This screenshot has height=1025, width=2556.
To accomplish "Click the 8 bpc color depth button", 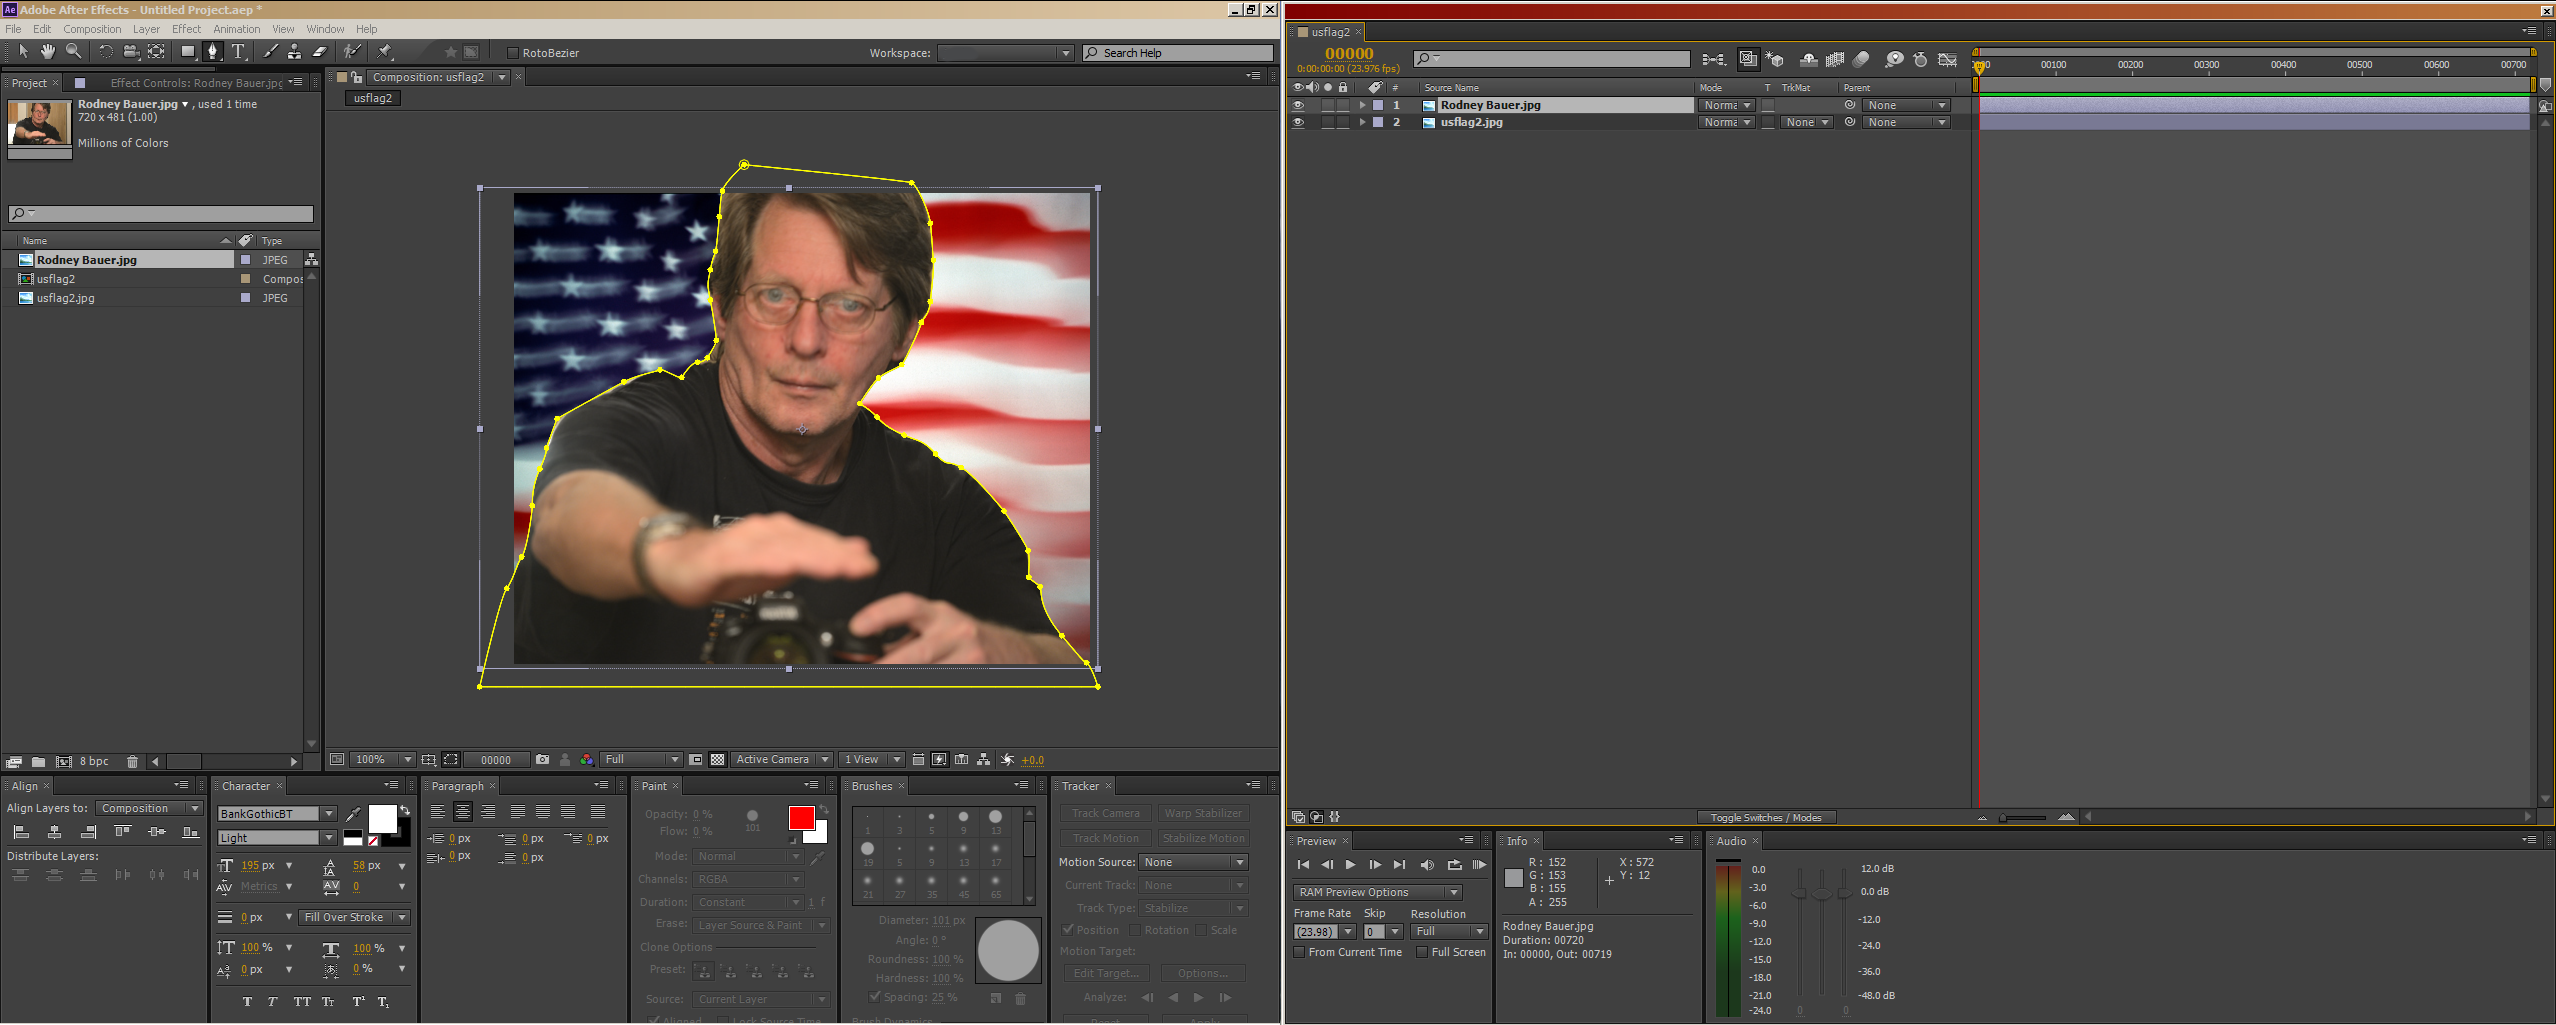I will (94, 762).
